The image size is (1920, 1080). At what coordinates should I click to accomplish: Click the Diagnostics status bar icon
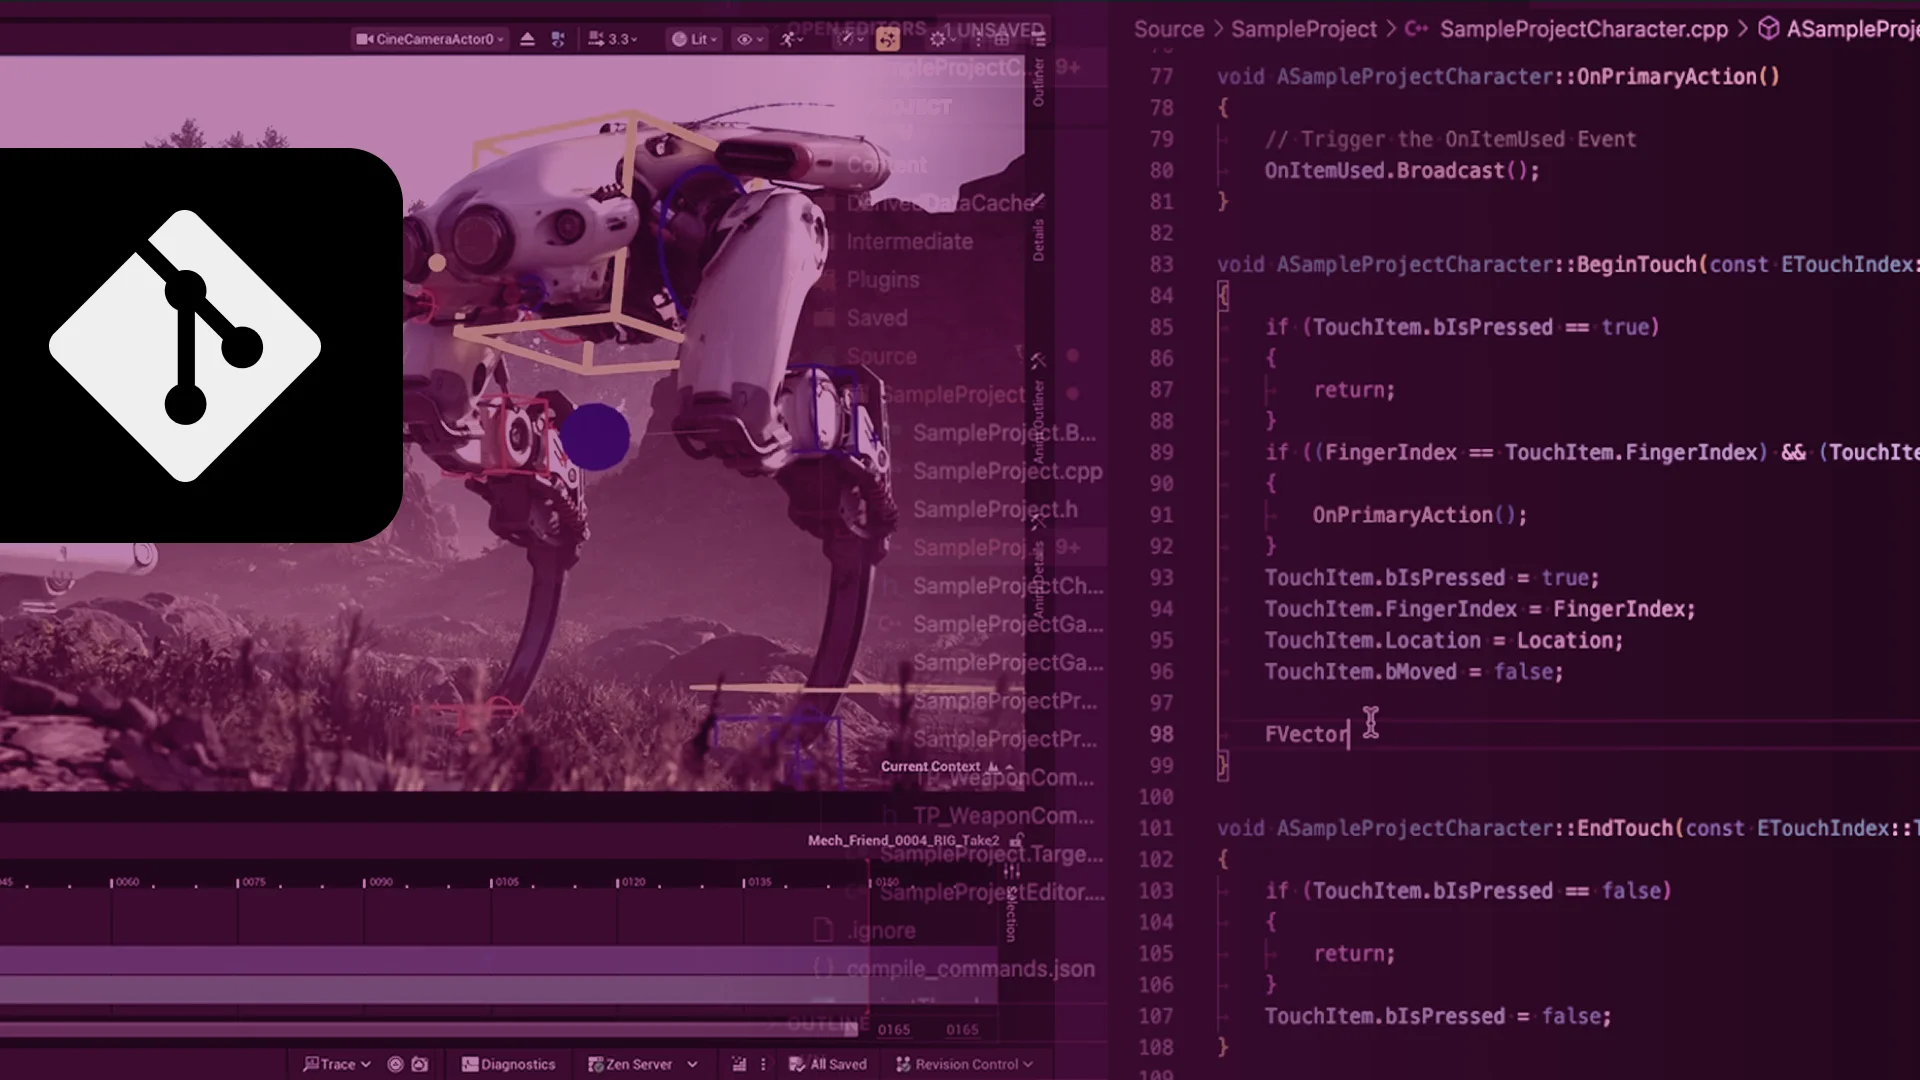point(508,1064)
